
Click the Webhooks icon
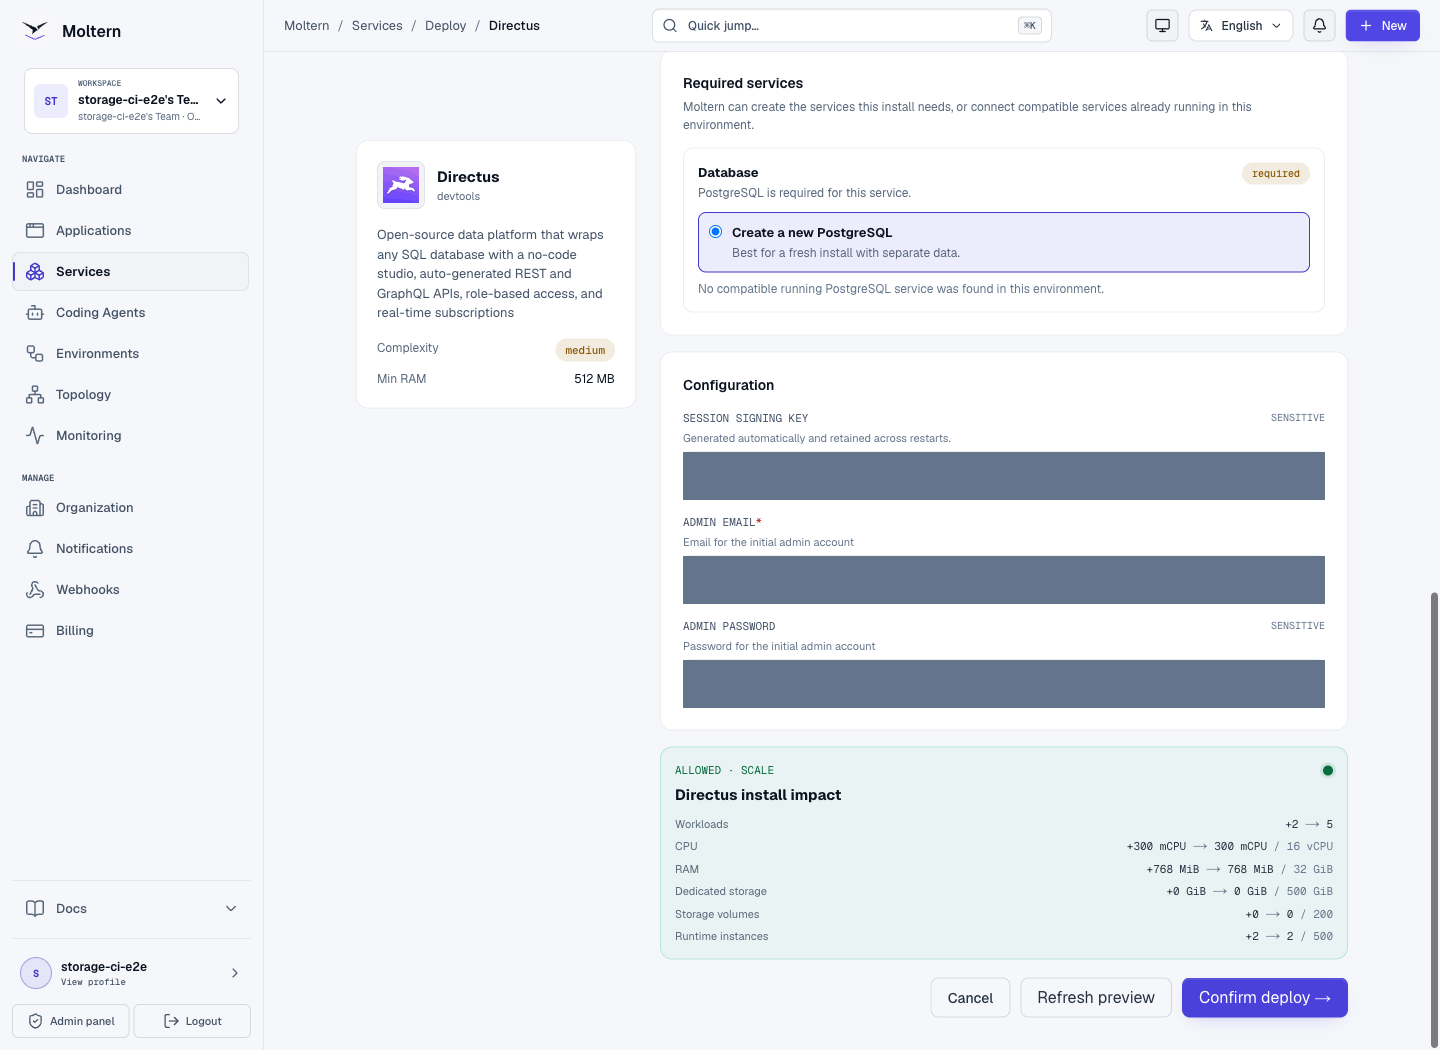[x=35, y=590]
